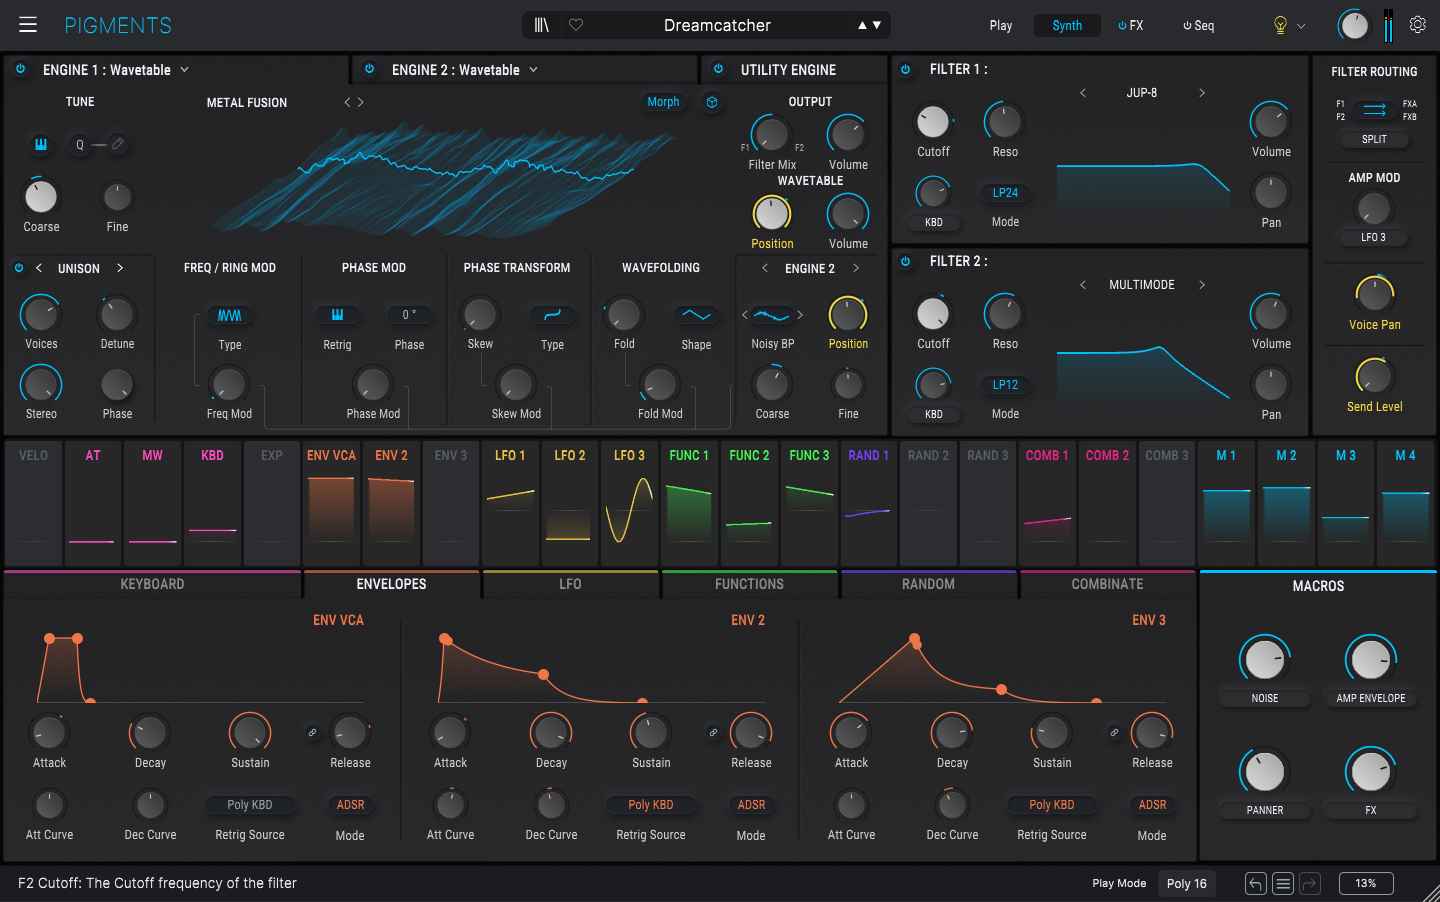This screenshot has height=902, width=1440.
Task: Open the FUNCTIONS tab
Action: pos(749,584)
